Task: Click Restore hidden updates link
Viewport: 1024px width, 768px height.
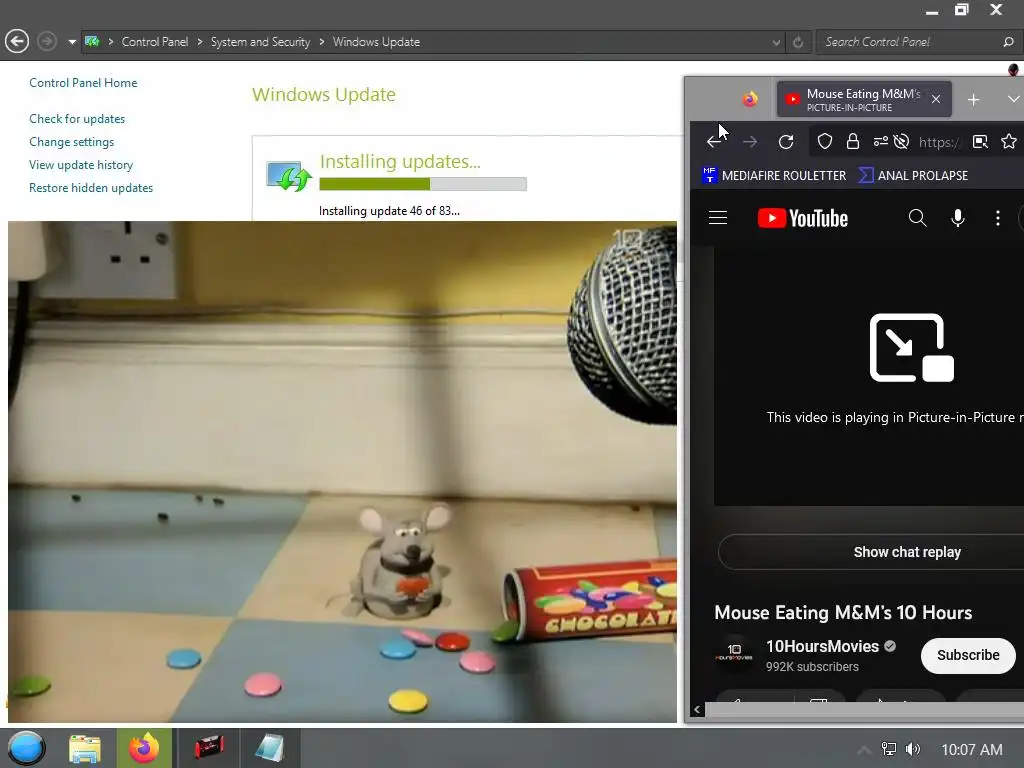Action: point(91,187)
